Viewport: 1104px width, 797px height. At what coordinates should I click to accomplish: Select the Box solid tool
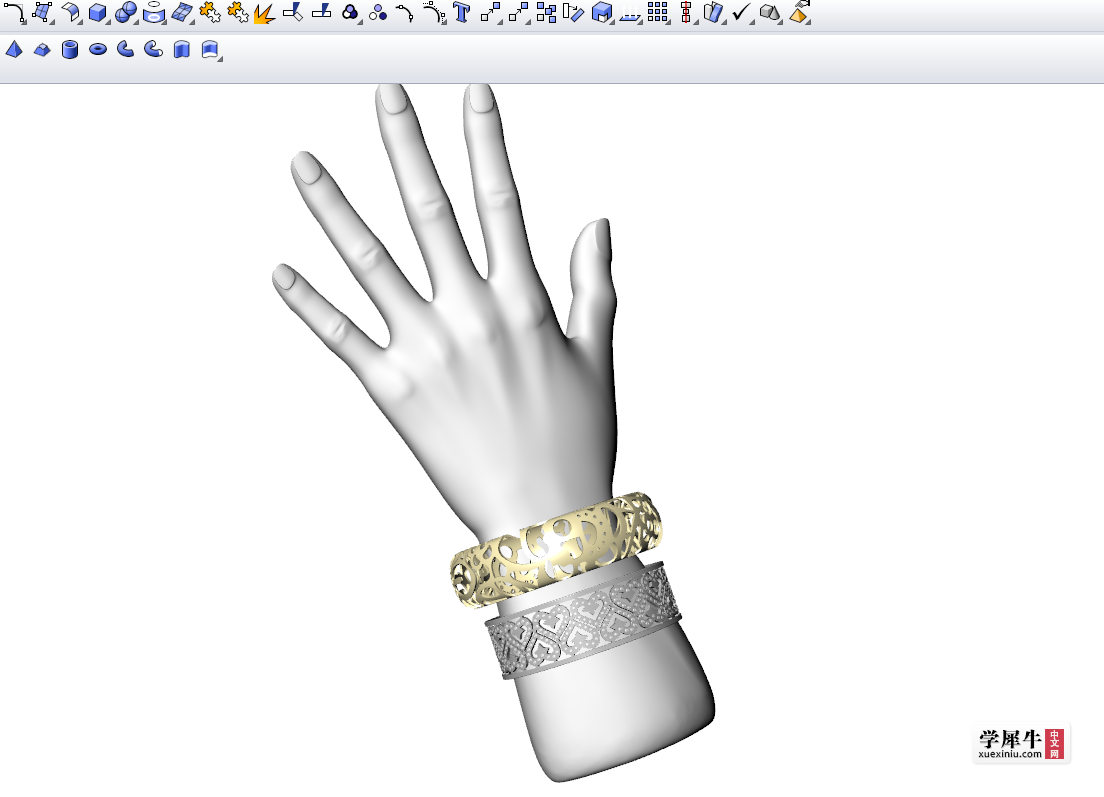97,12
